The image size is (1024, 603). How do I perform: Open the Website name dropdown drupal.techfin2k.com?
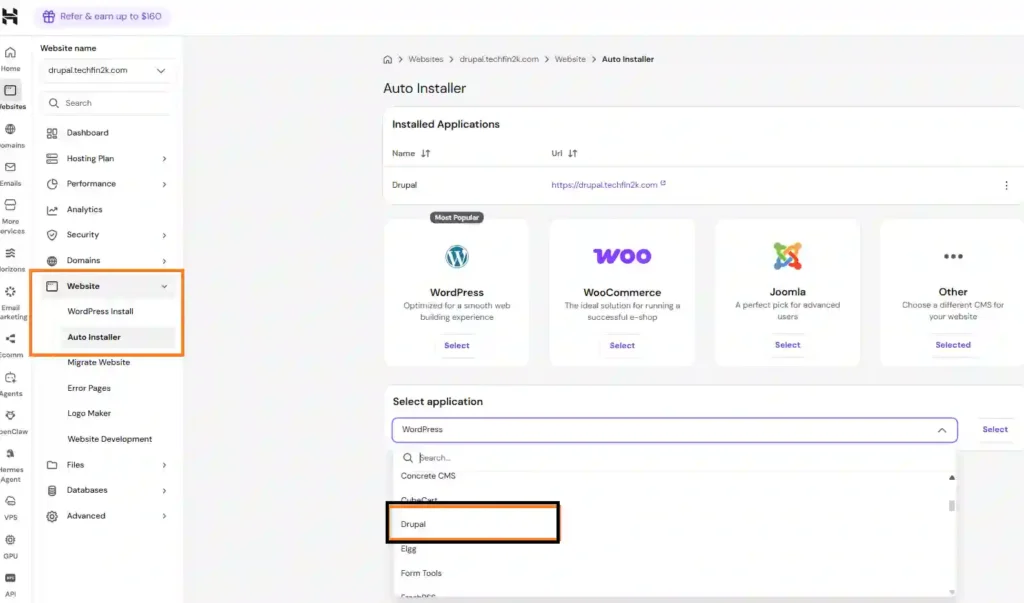pyautogui.click(x=106, y=71)
